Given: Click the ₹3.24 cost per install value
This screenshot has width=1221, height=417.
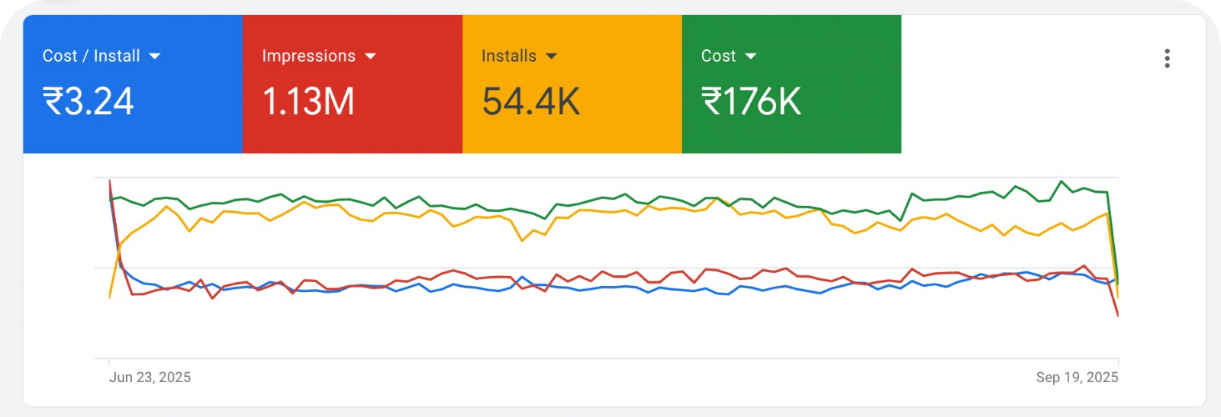Looking at the screenshot, I should (x=88, y=101).
